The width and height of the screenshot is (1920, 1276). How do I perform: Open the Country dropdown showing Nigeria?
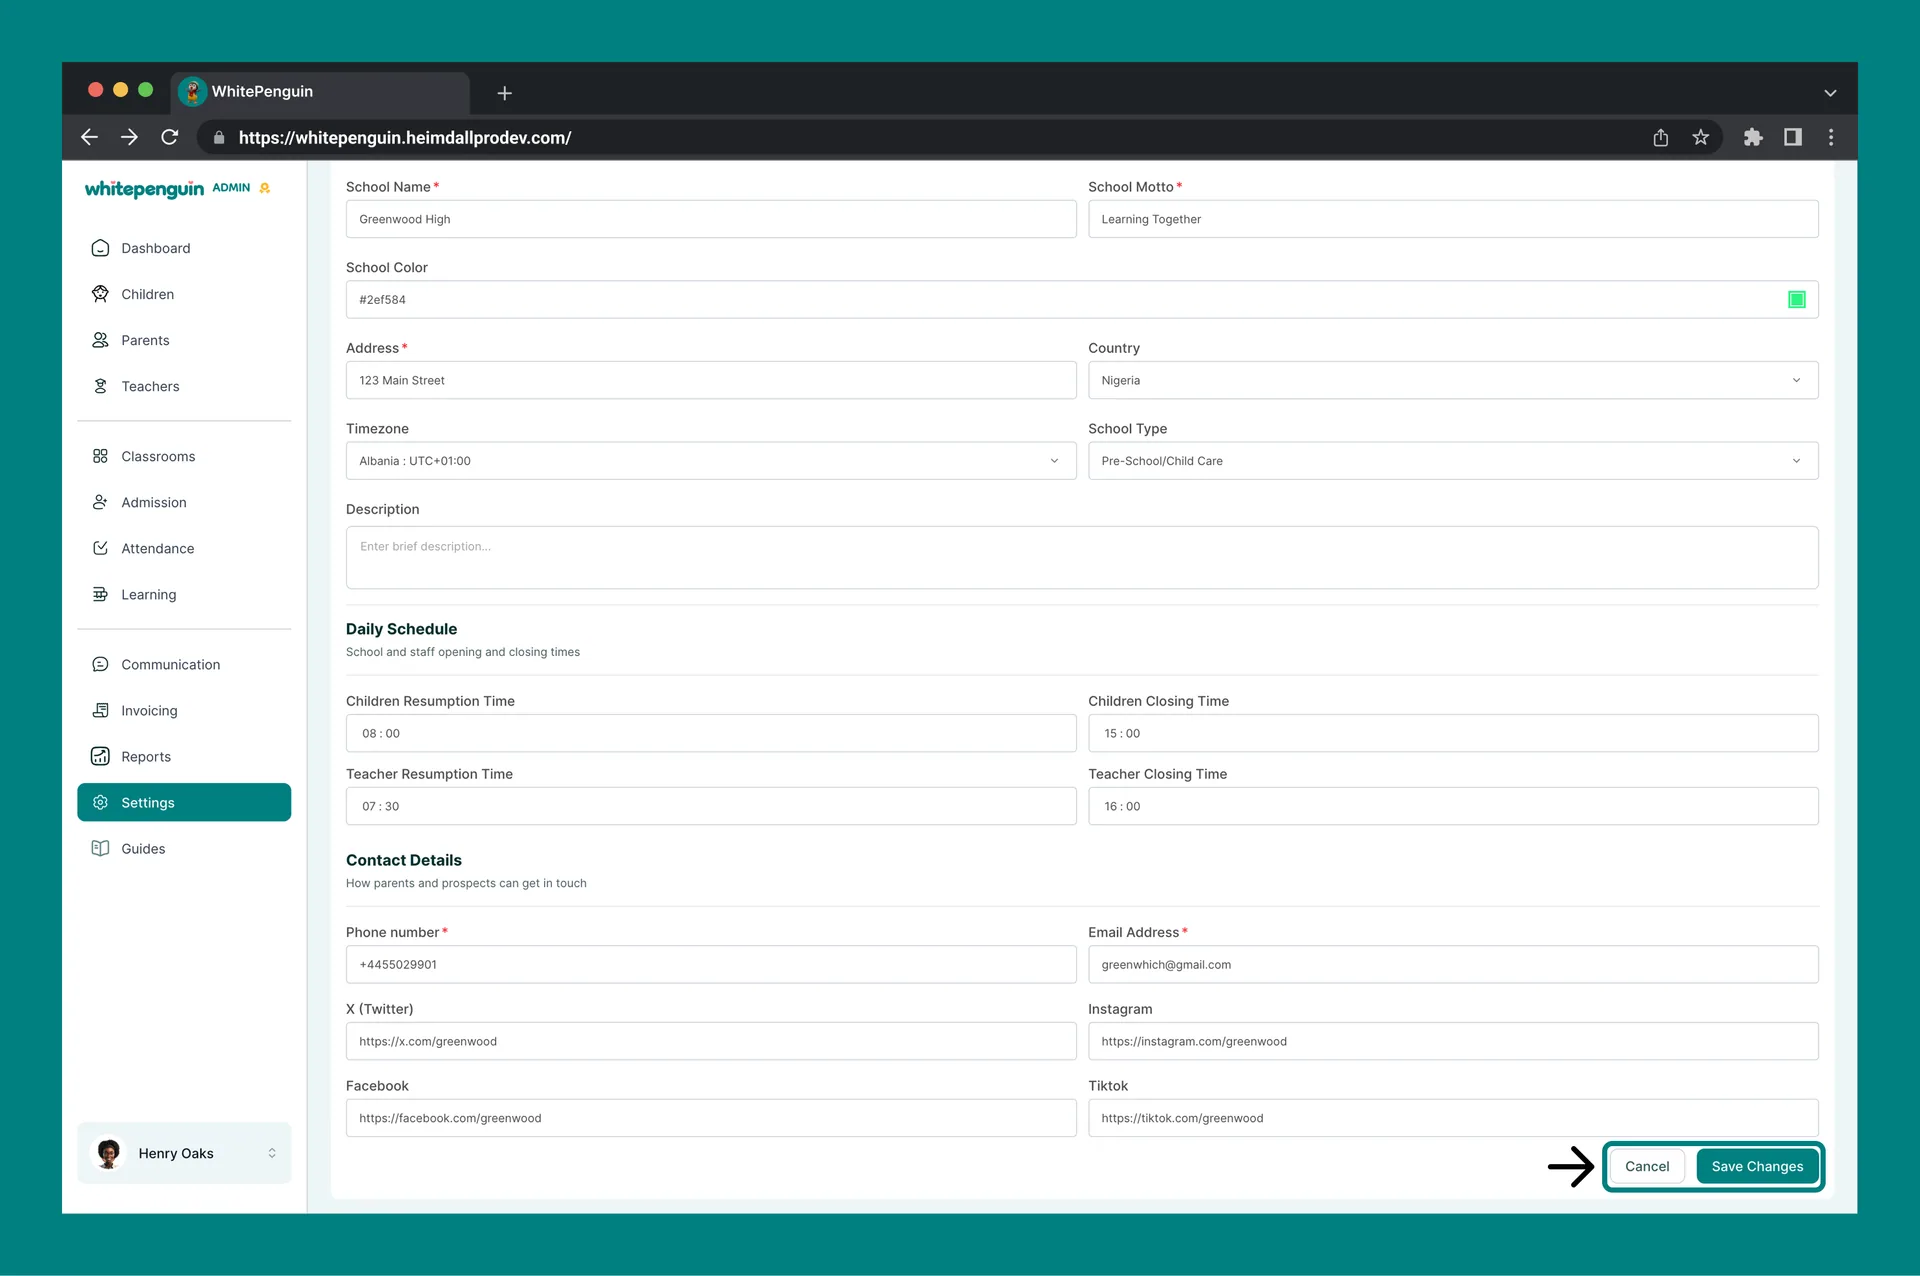1452,380
